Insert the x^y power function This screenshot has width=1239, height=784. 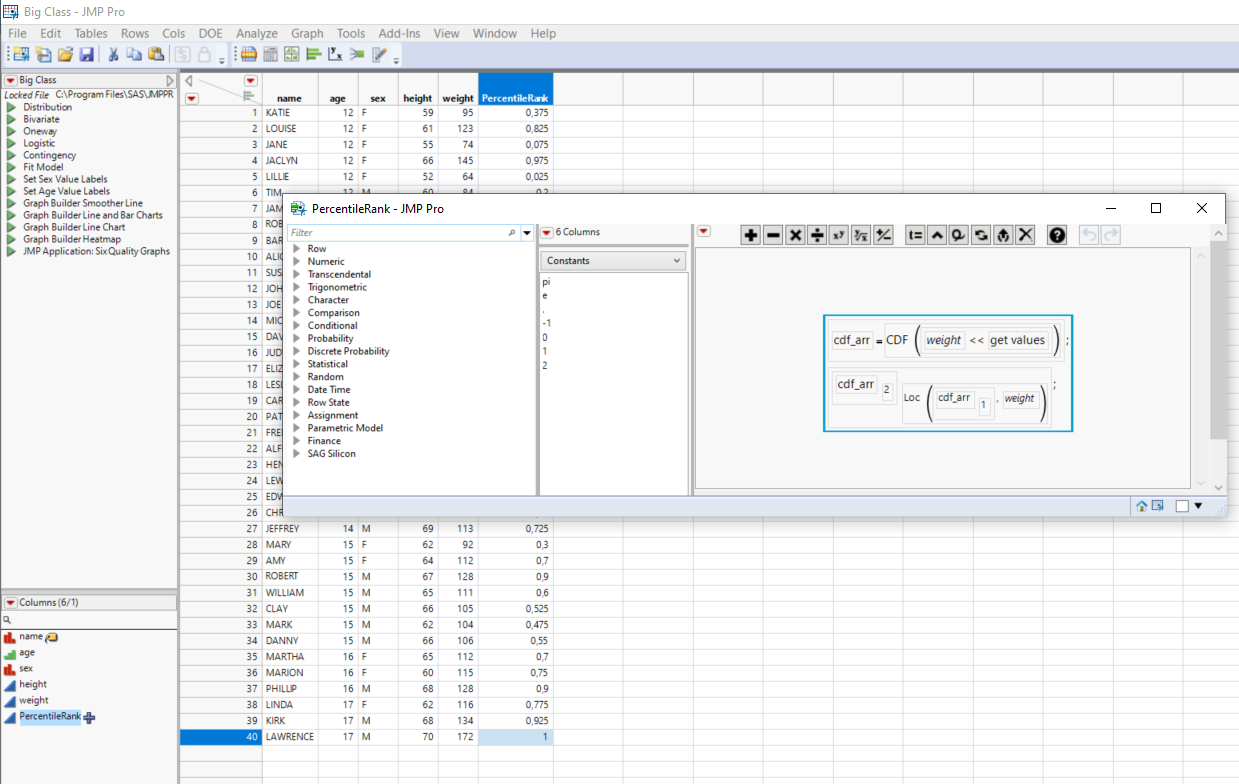(839, 234)
